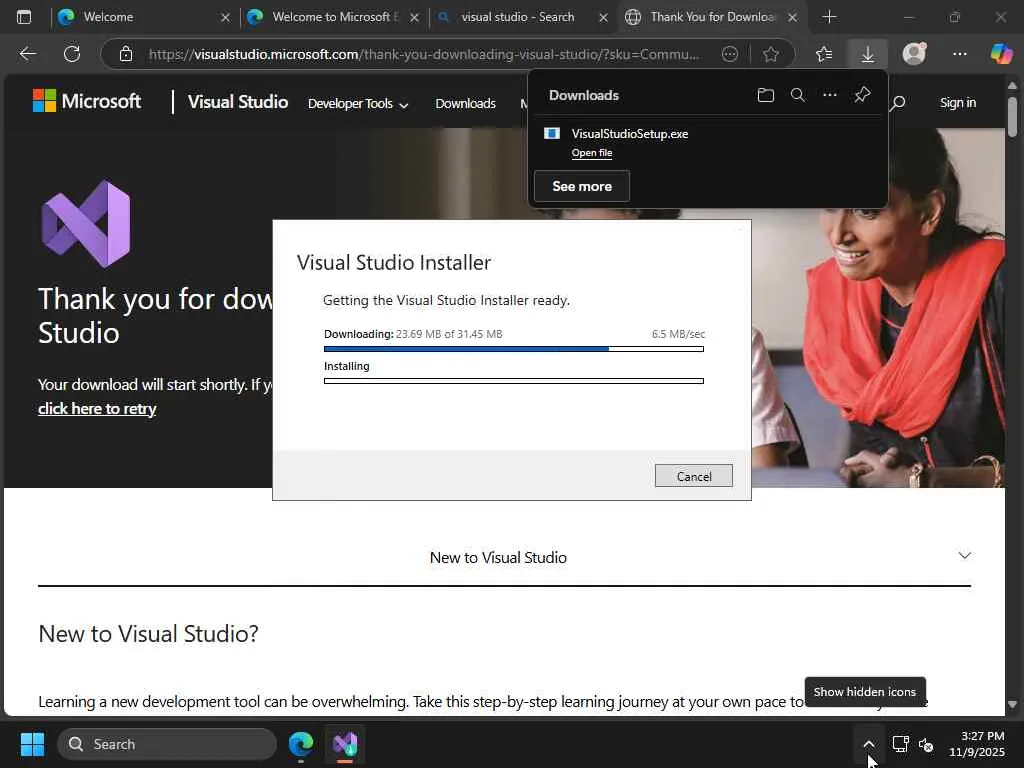Expand the New to Visual Studio chevron
The image size is (1024, 768).
[965, 556]
